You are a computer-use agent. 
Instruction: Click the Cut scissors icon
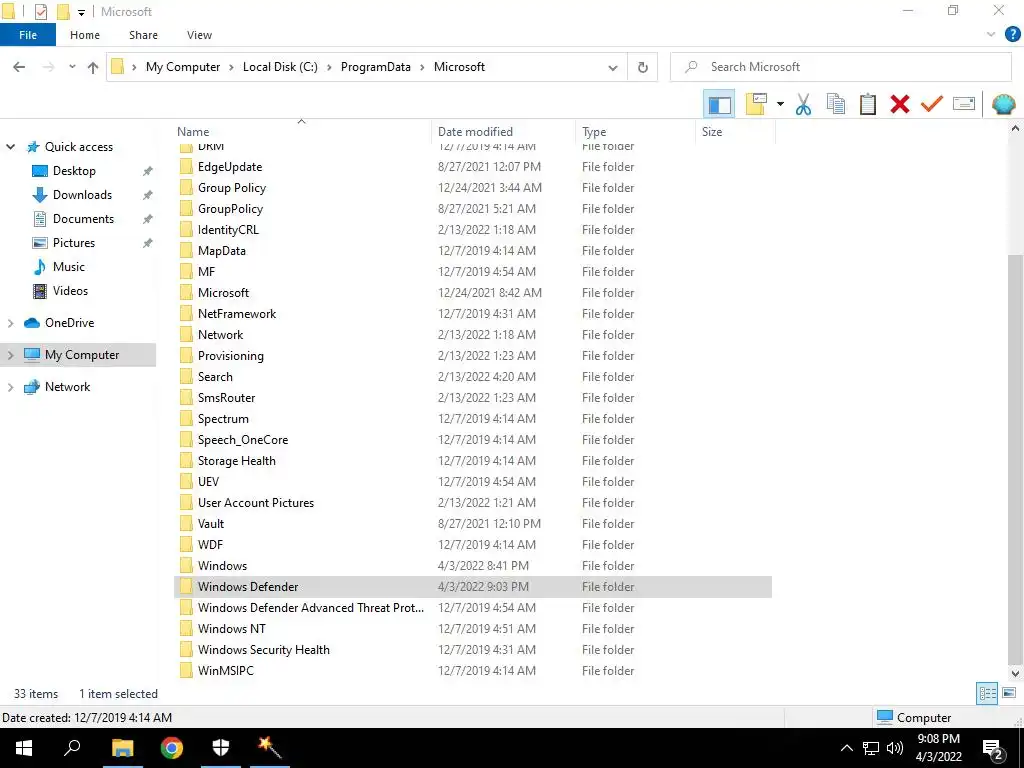(803, 104)
